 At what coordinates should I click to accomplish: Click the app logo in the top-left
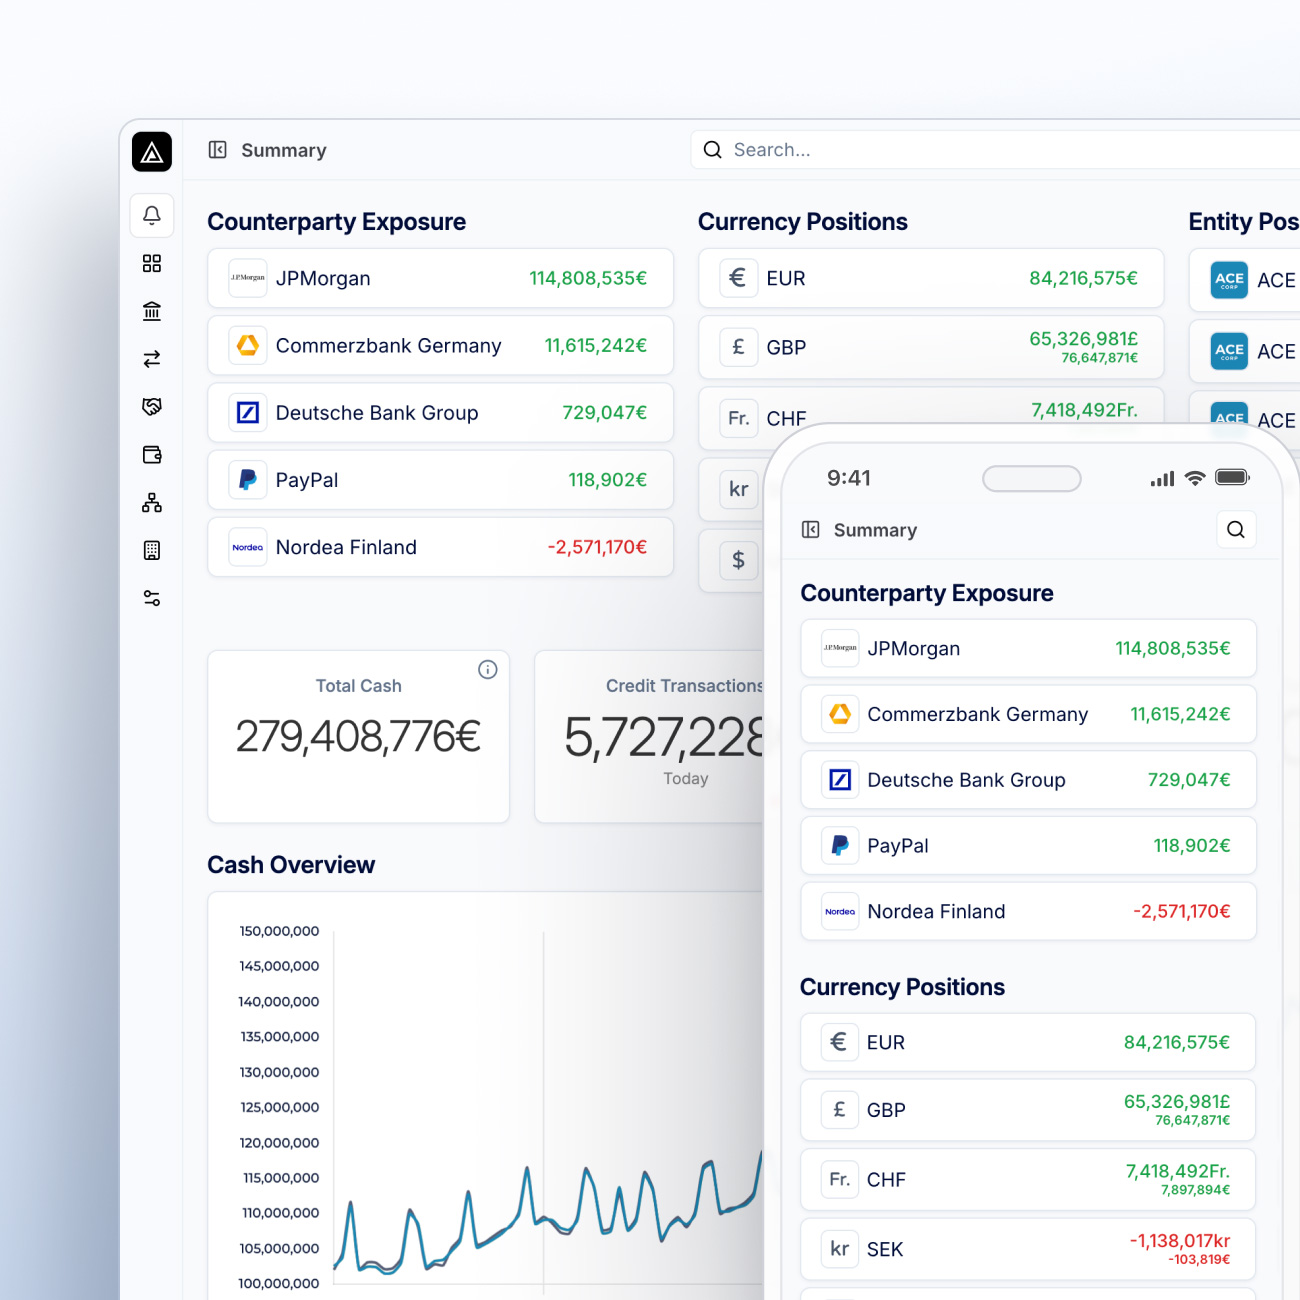[x=151, y=151]
